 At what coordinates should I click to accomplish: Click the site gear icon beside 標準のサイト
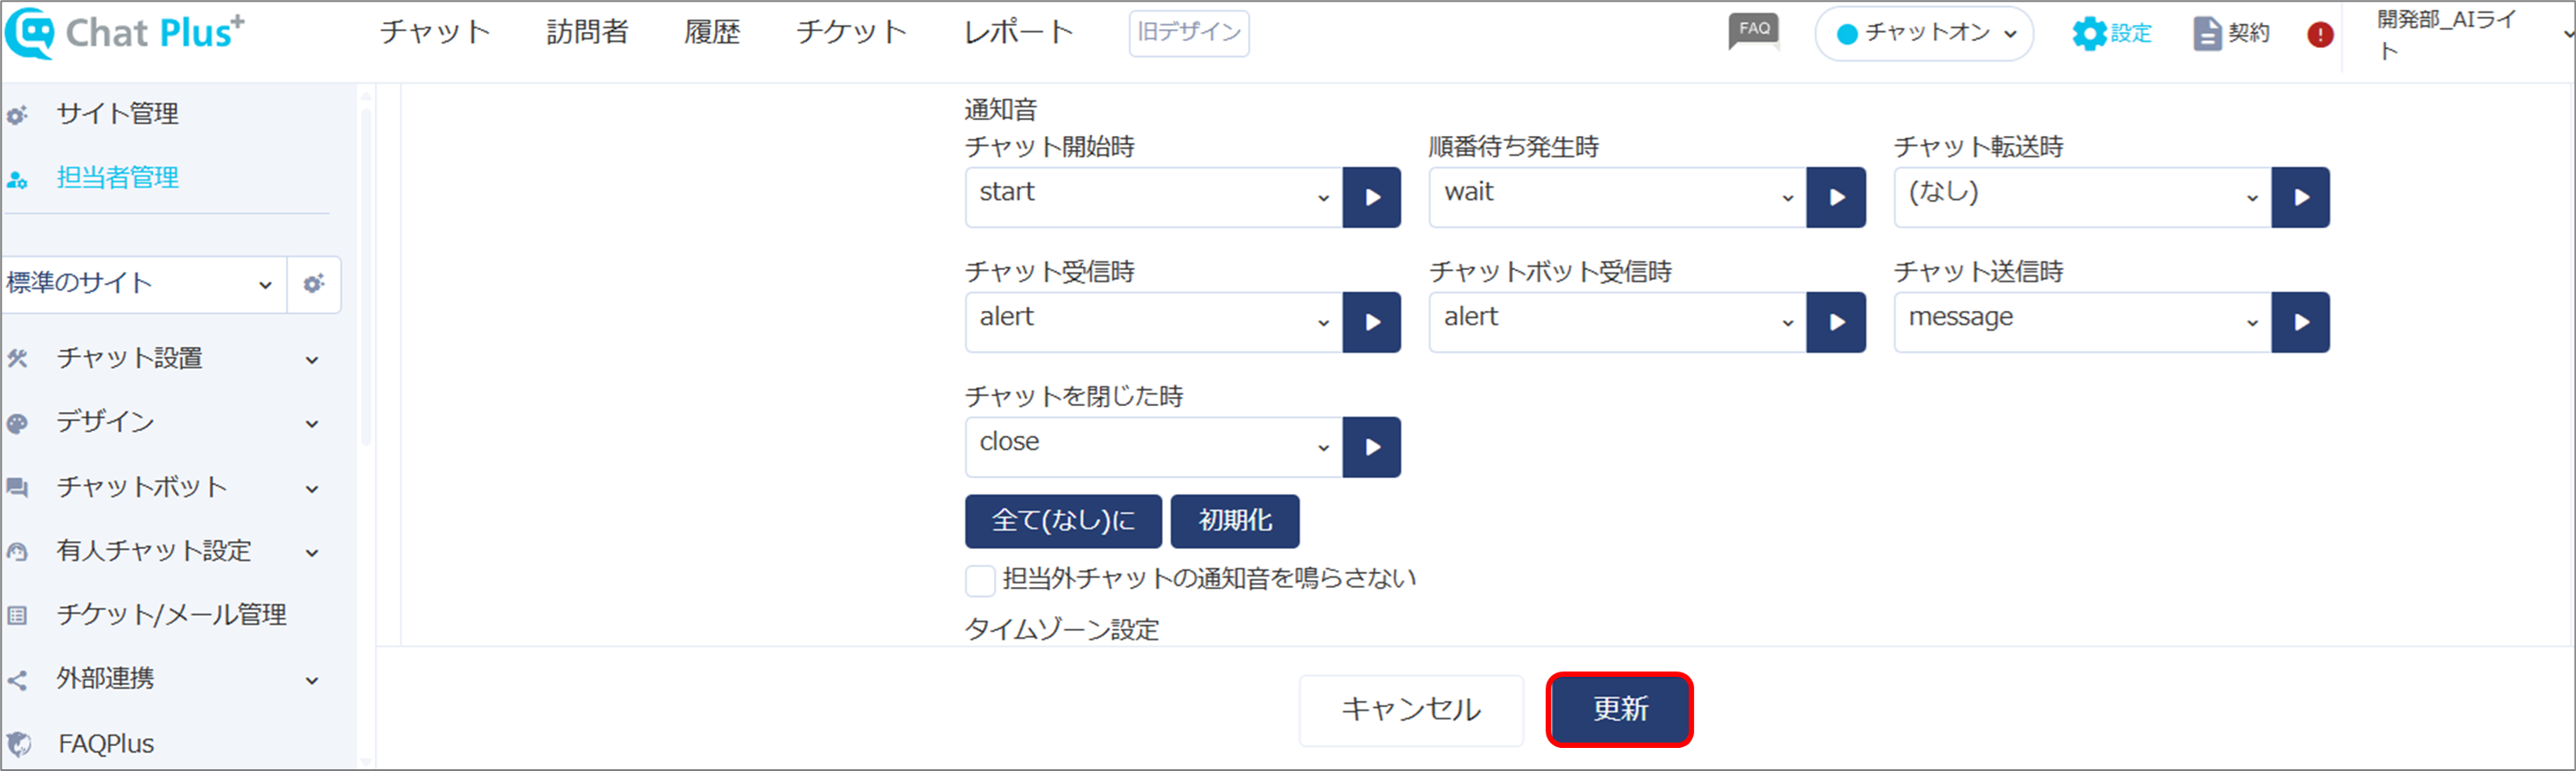tap(314, 284)
